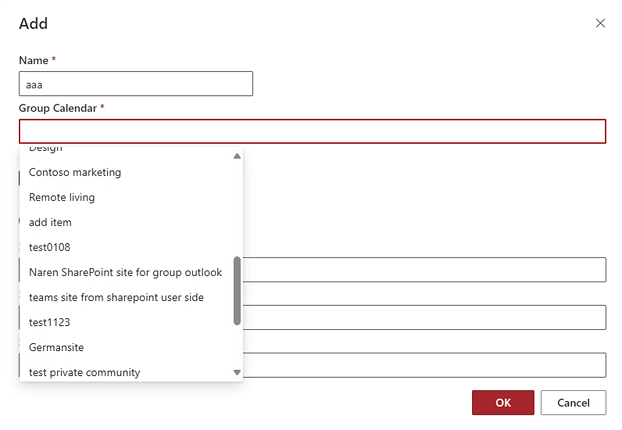This screenshot has width=622, height=430.
Task: Click the Name input field
Action: (x=136, y=84)
